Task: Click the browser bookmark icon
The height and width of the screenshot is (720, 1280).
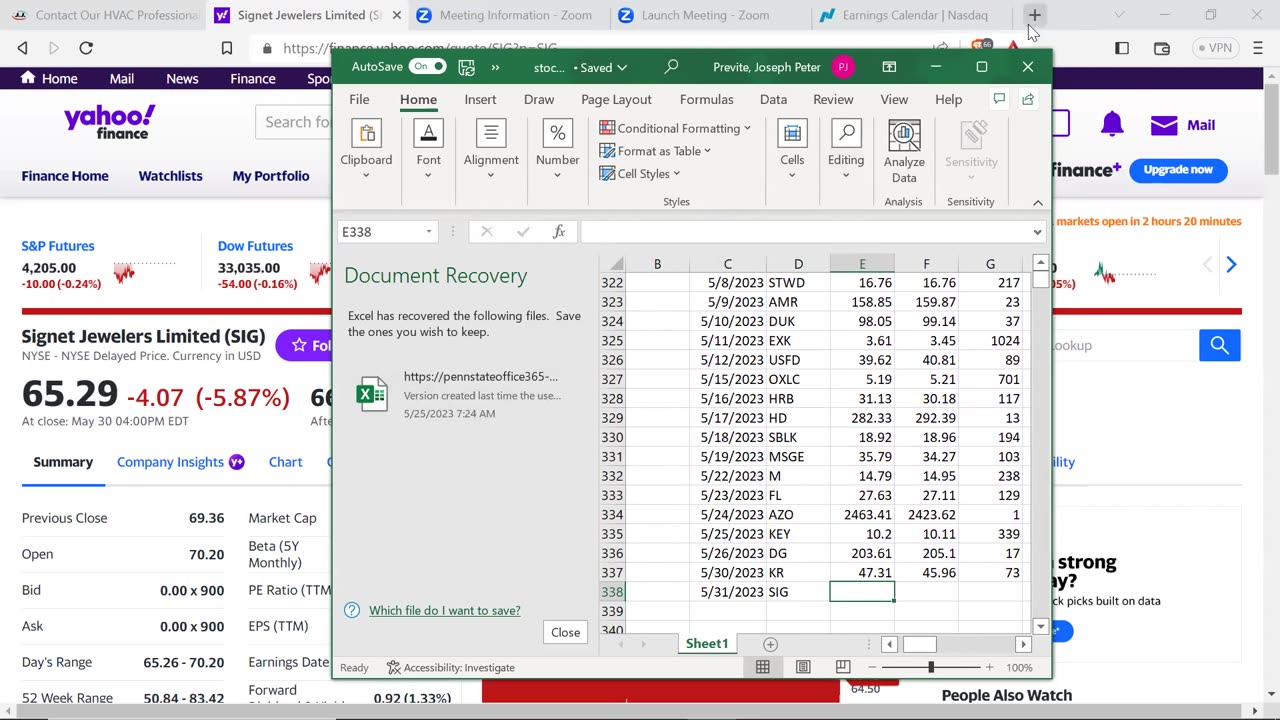Action: coord(227,48)
